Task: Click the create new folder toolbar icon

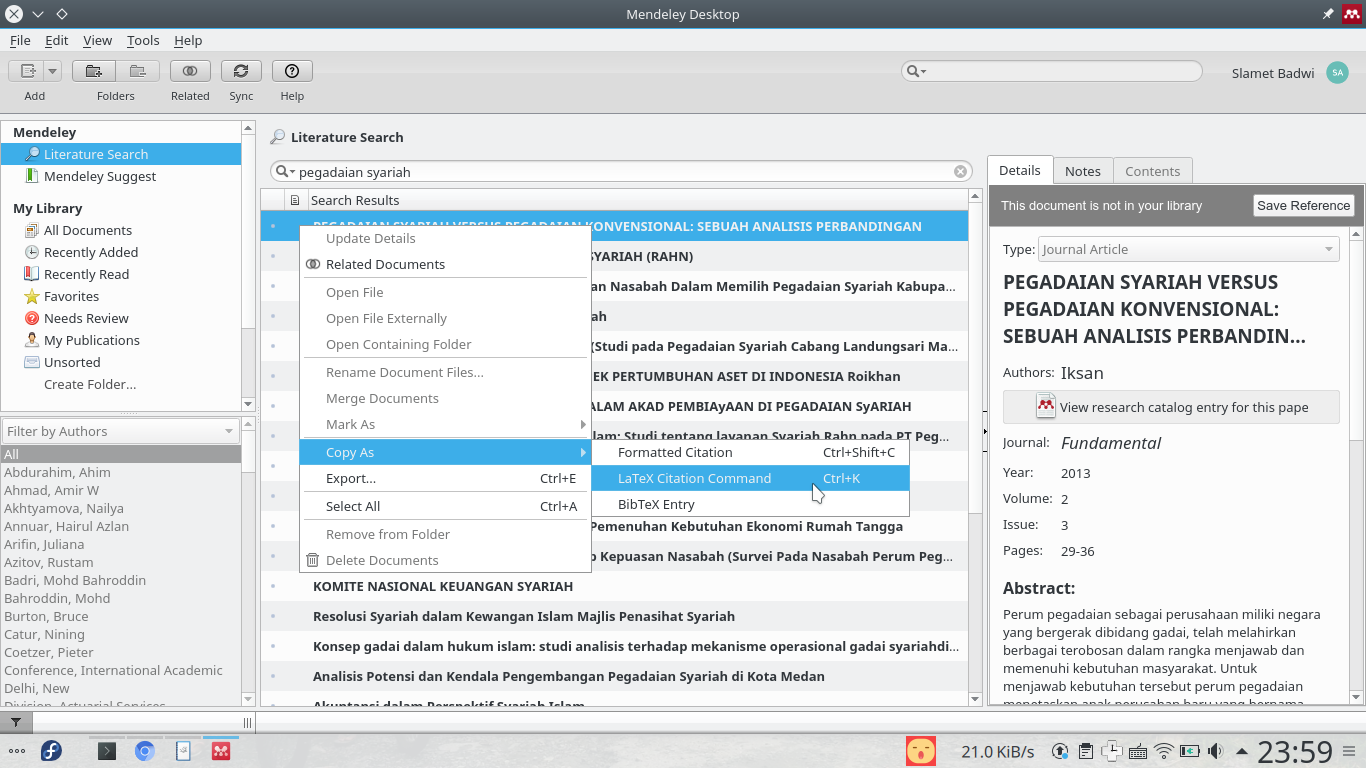Action: pyautogui.click(x=94, y=71)
